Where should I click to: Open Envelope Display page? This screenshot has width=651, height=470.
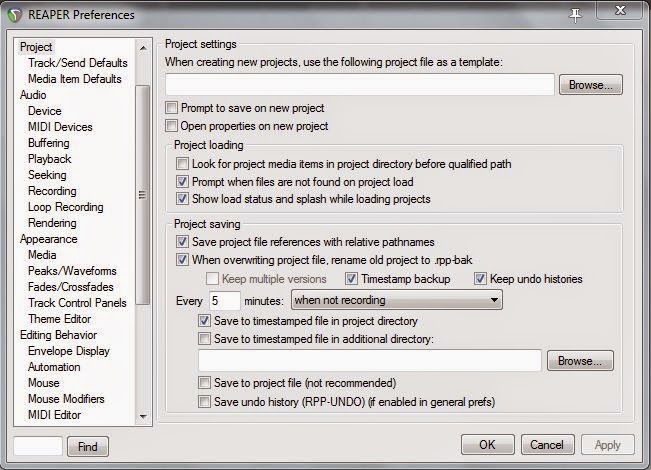69,351
